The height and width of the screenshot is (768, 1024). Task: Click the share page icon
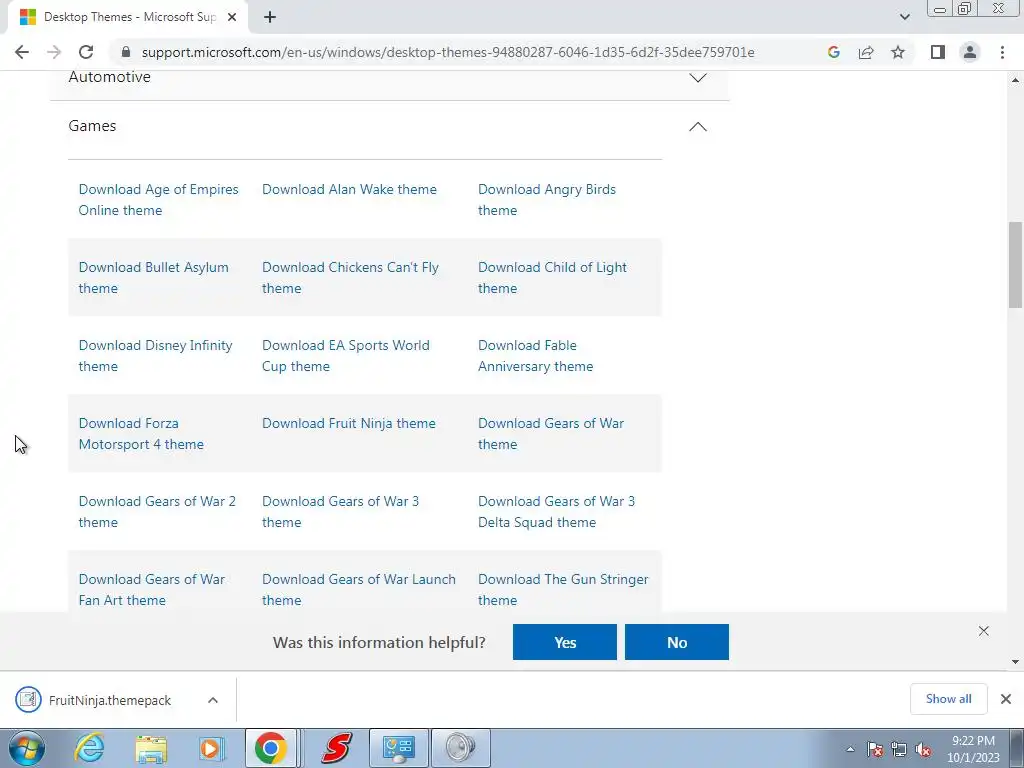coord(866,52)
